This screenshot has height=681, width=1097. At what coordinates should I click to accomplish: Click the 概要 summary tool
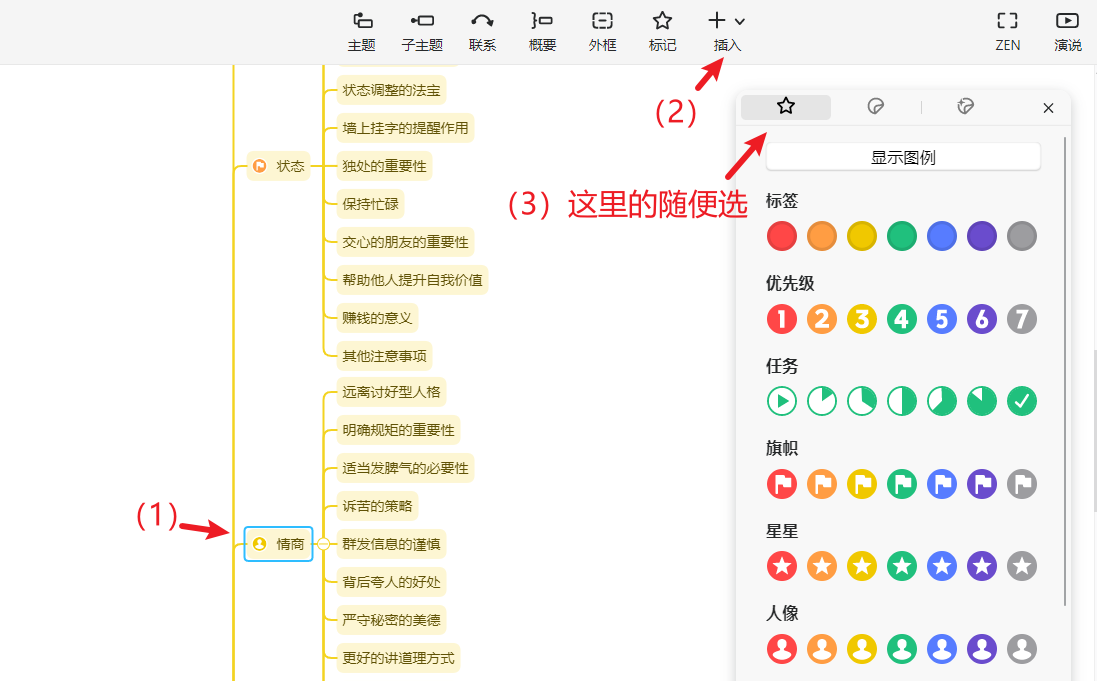pyautogui.click(x=542, y=31)
